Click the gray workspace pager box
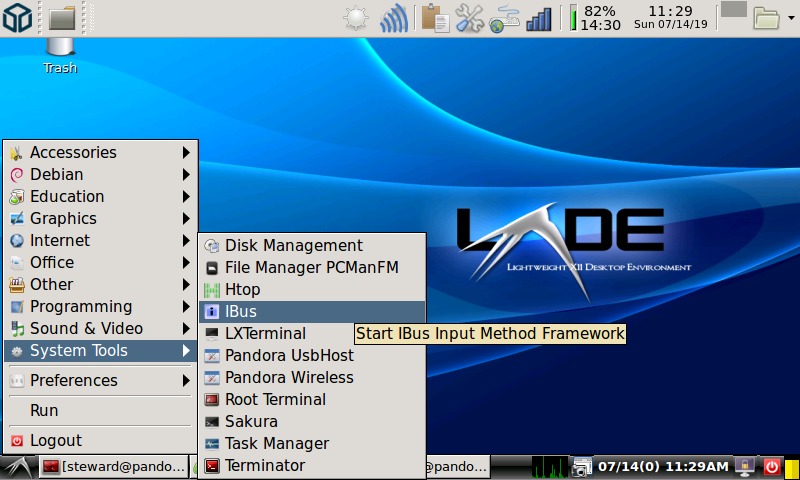The height and width of the screenshot is (480, 800). (734, 9)
